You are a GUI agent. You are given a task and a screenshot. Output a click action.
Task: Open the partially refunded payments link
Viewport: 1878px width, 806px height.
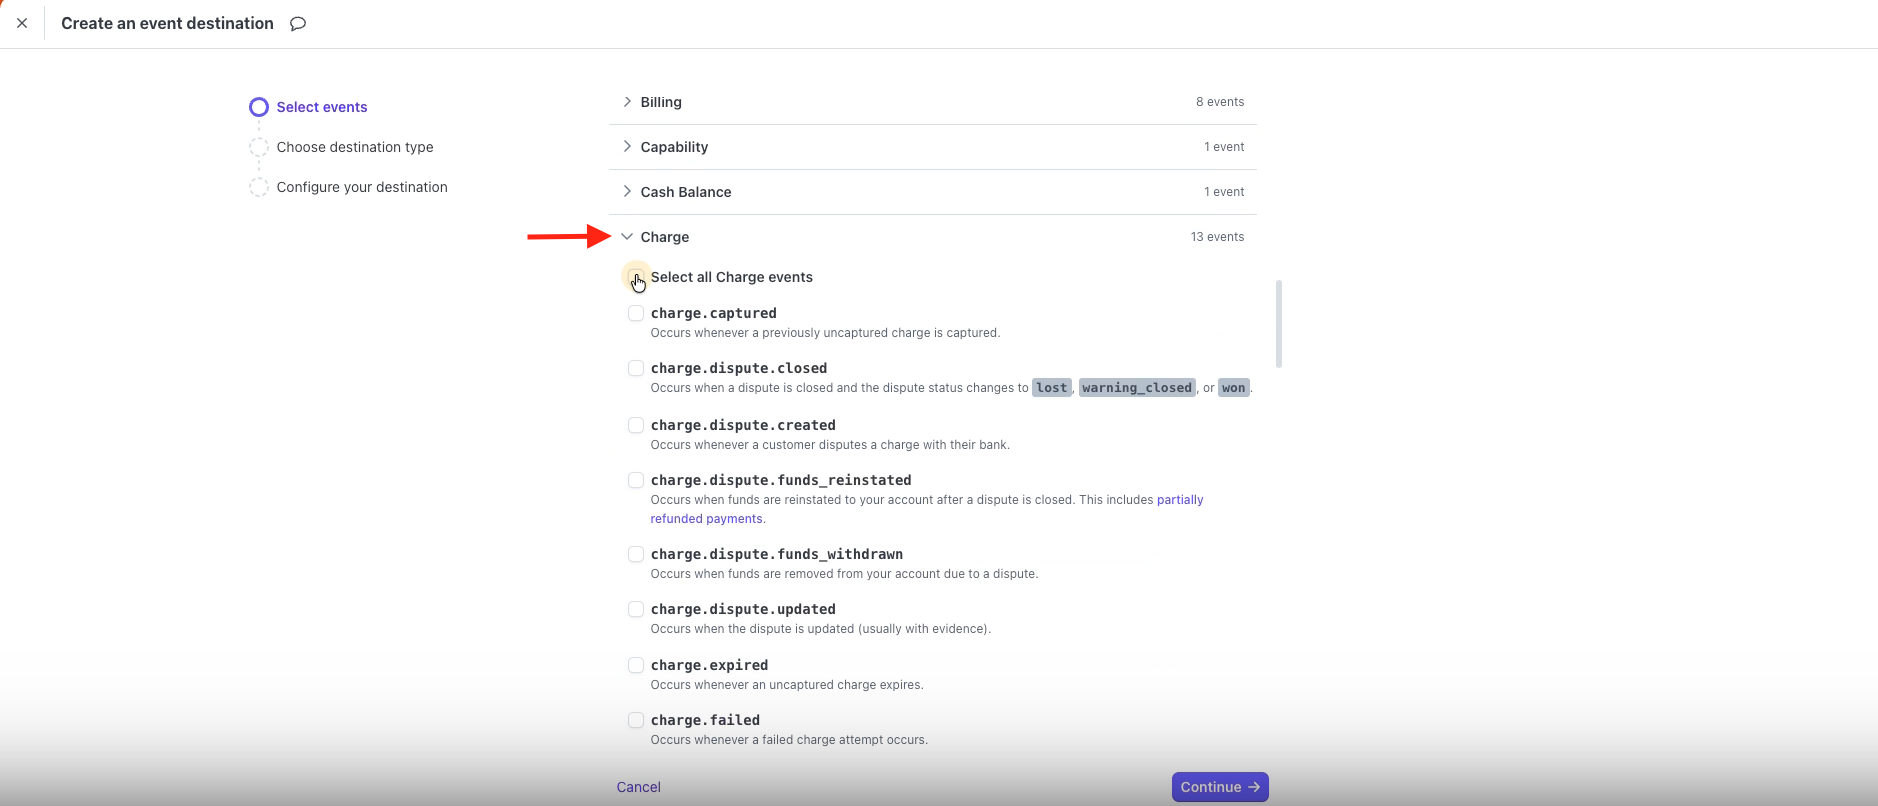[x=1180, y=500]
